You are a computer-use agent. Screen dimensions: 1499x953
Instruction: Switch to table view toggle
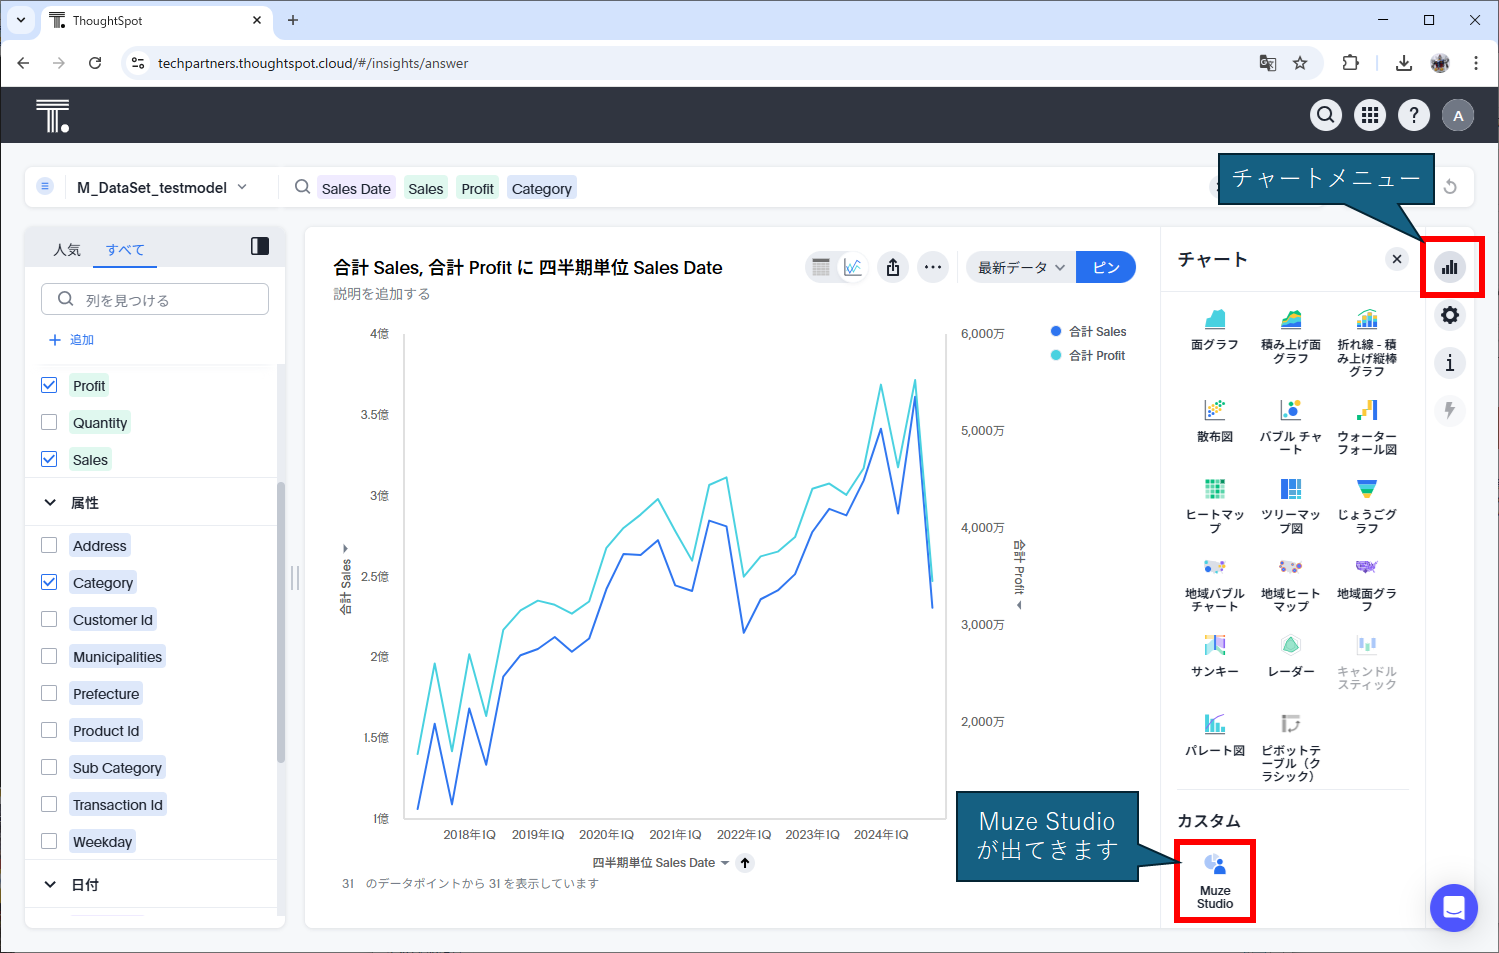point(821,267)
